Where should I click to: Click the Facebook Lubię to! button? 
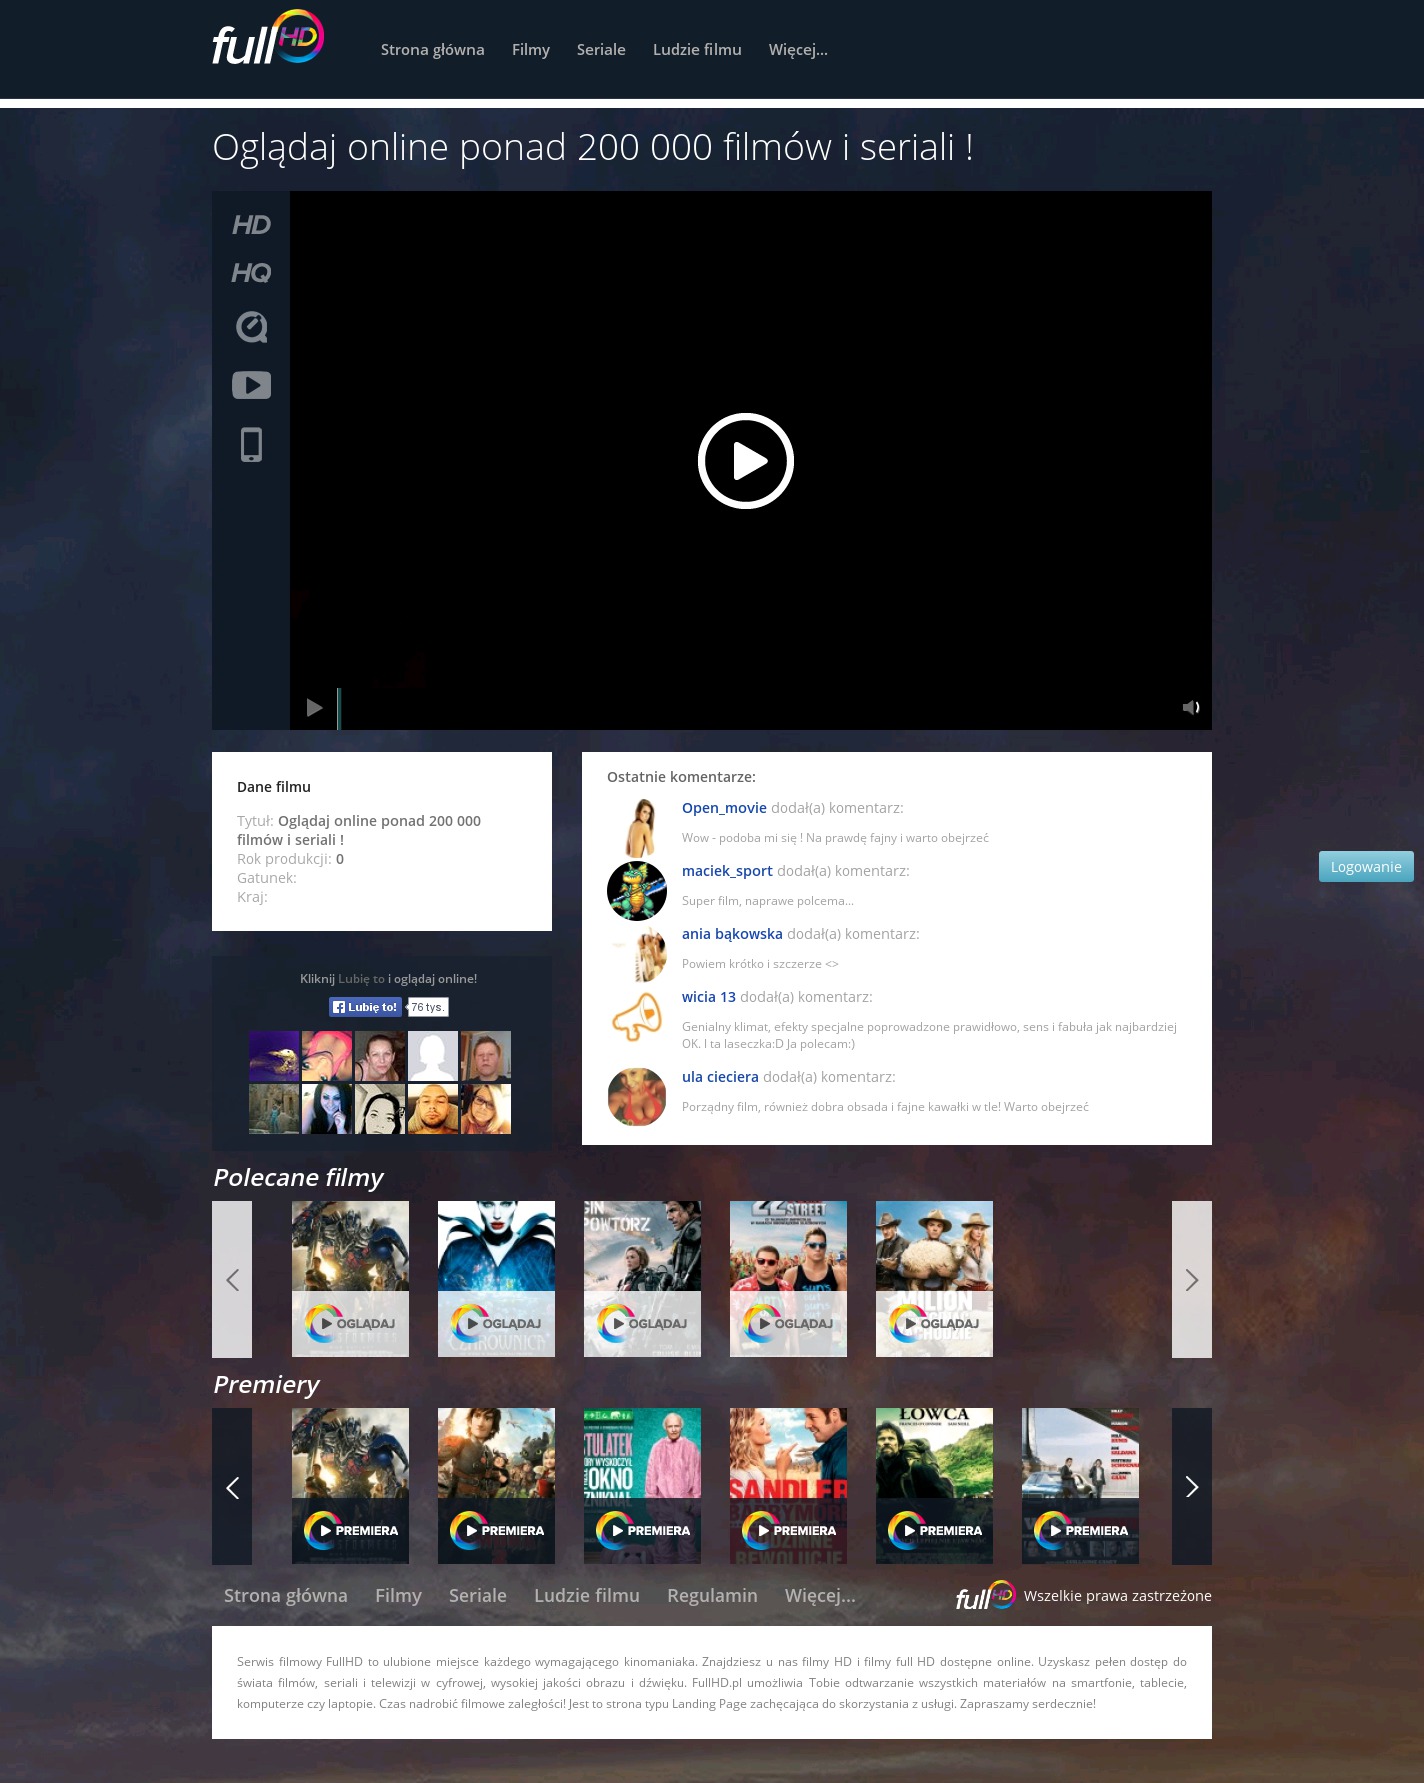pos(365,1007)
